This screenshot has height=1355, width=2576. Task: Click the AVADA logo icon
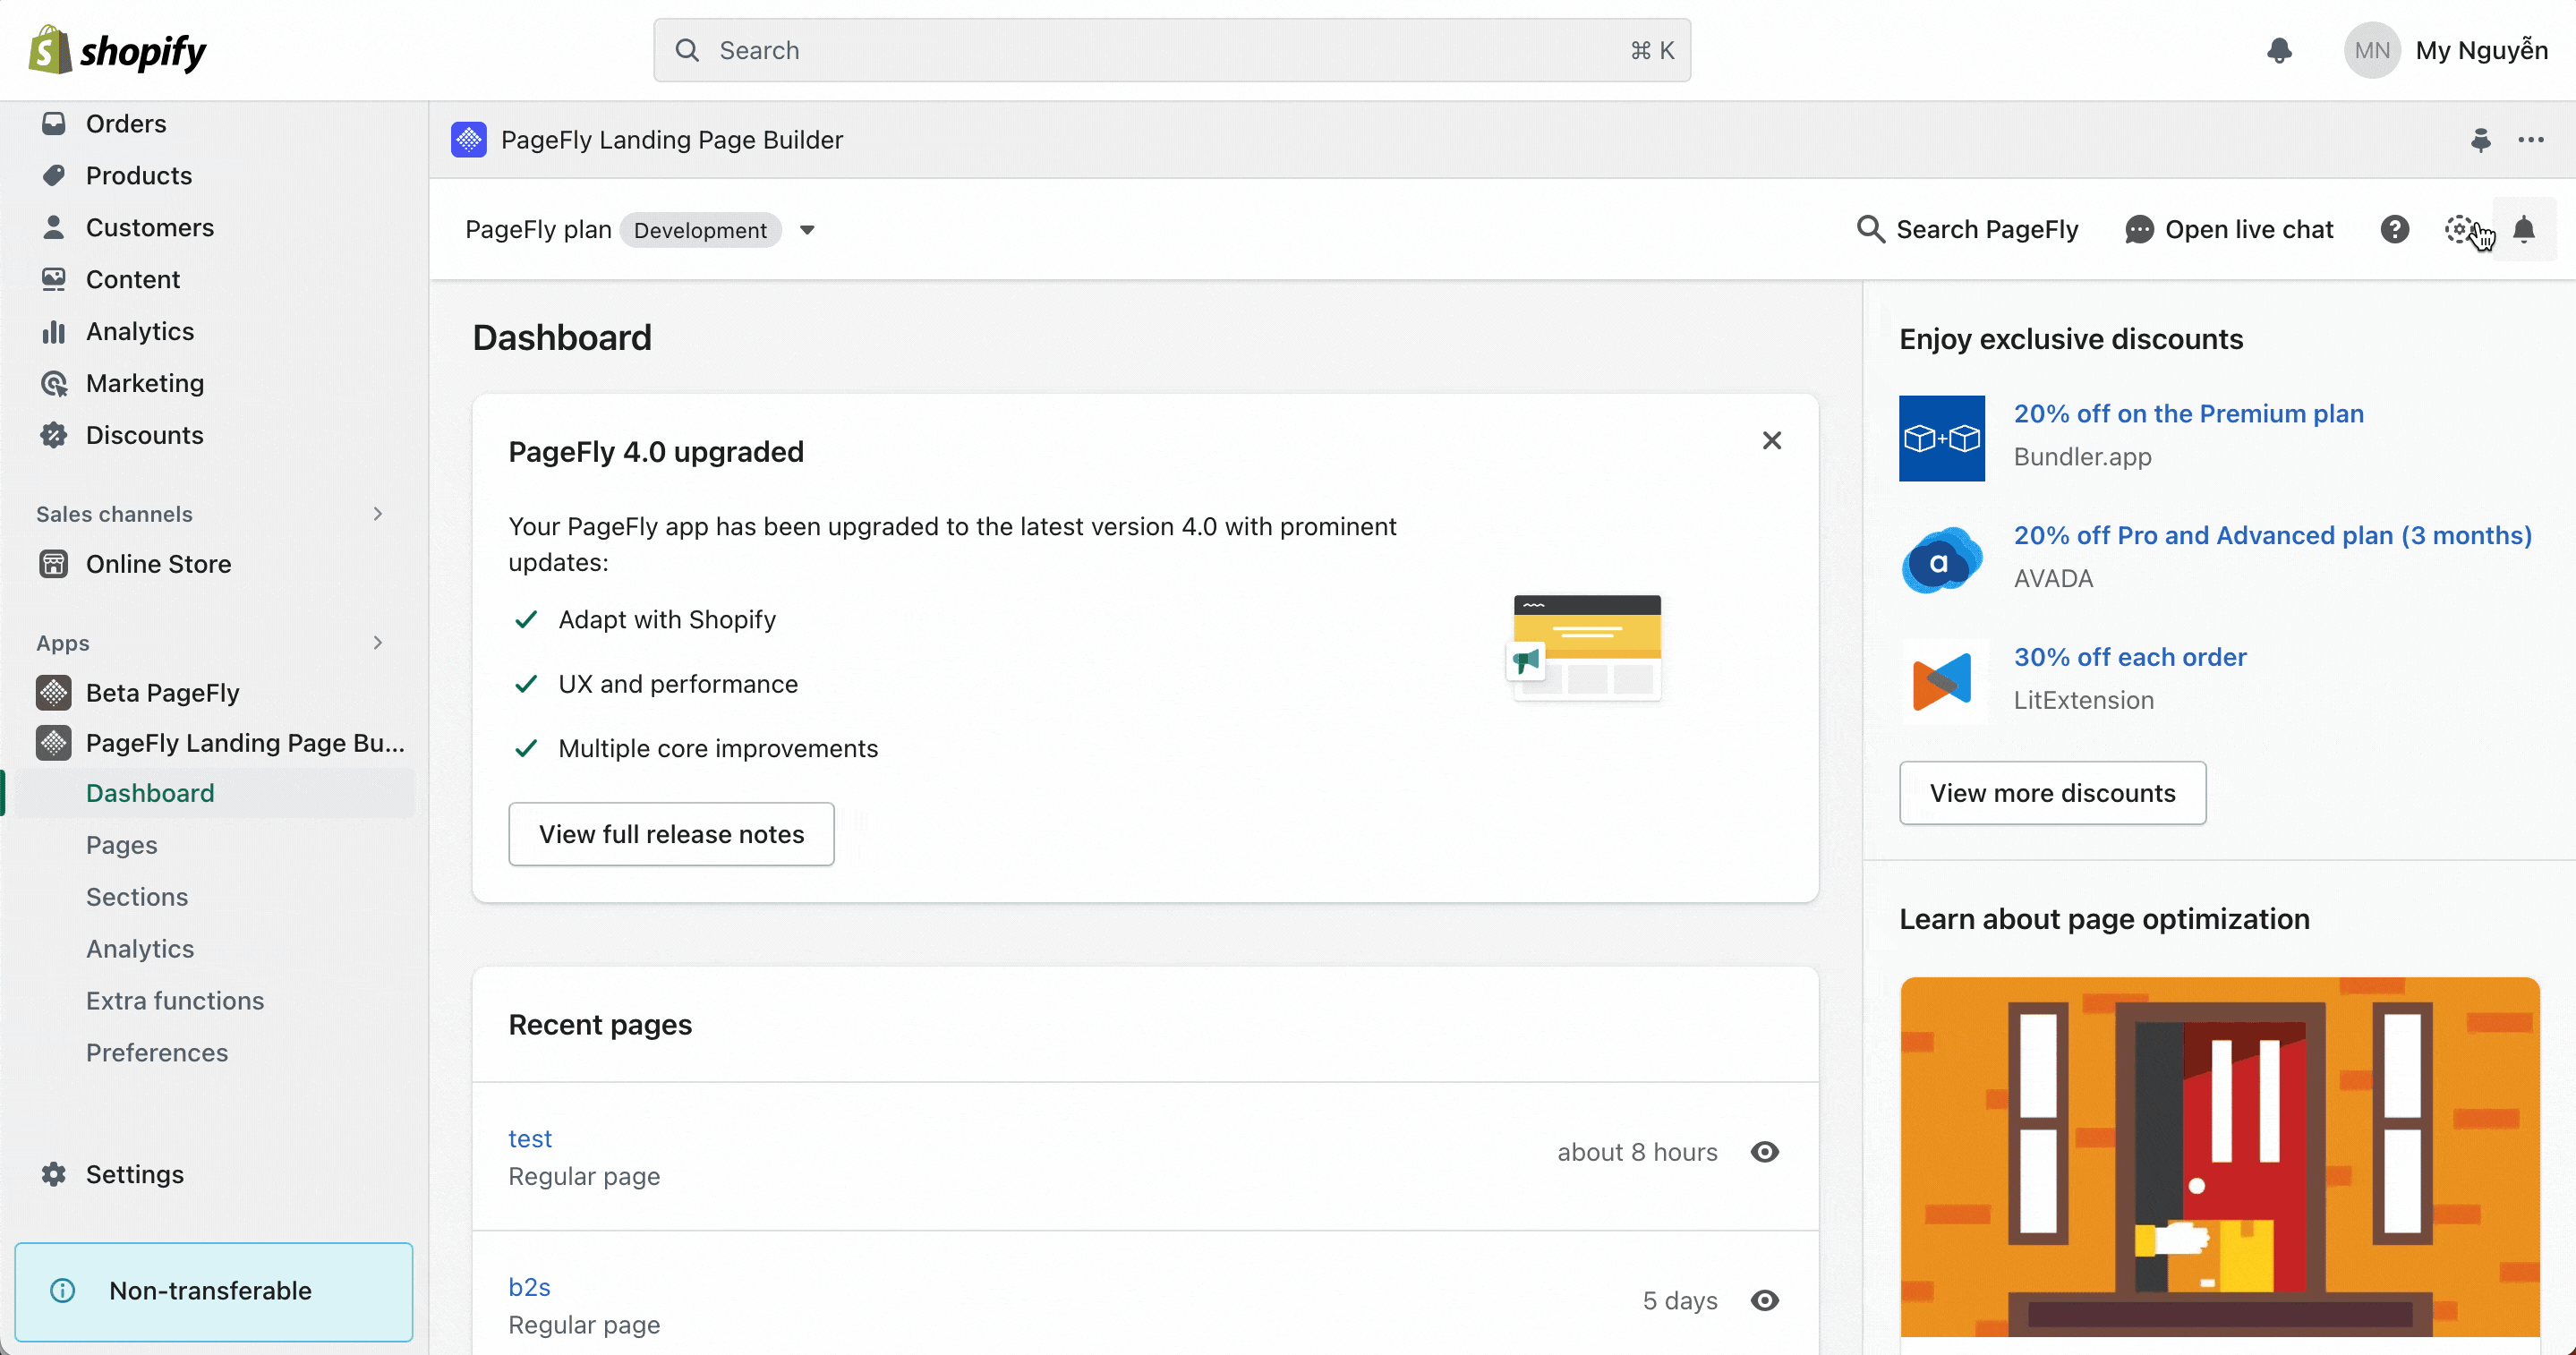tap(1942, 560)
